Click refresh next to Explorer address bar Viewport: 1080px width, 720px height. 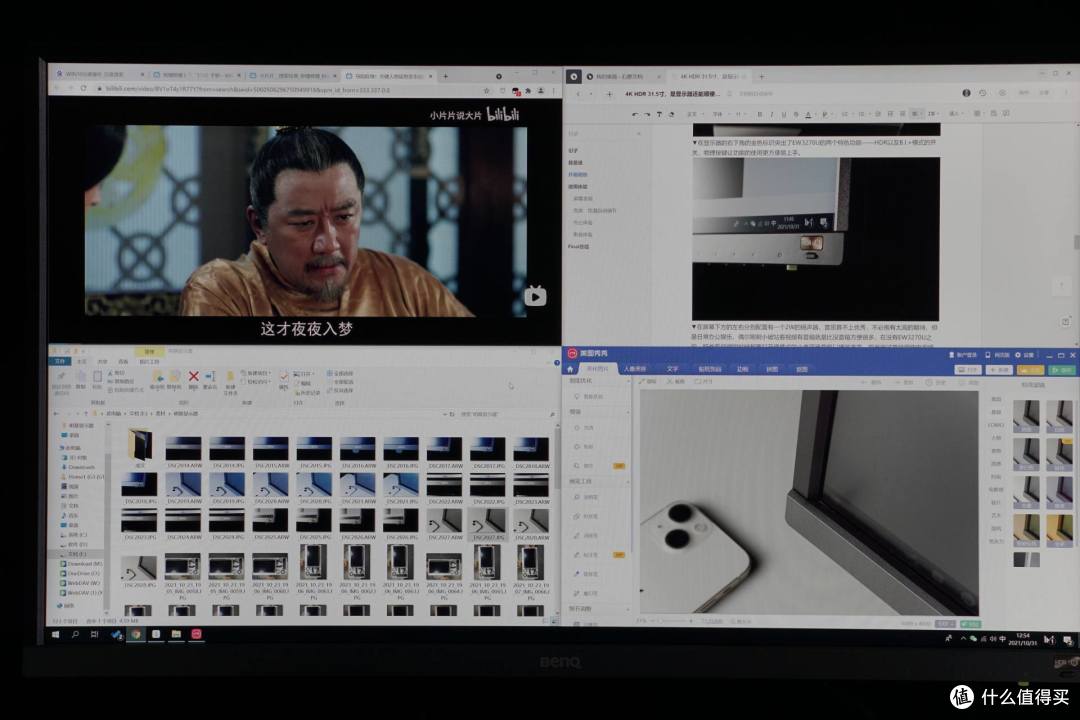tap(452, 414)
